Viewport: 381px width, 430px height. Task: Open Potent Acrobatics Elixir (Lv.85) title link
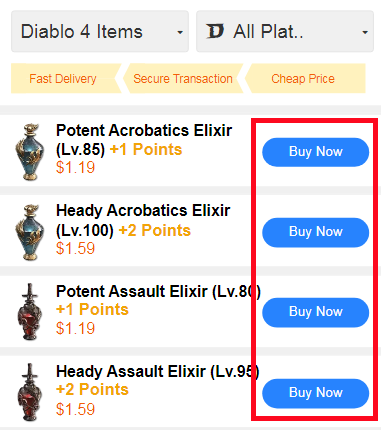(x=144, y=140)
